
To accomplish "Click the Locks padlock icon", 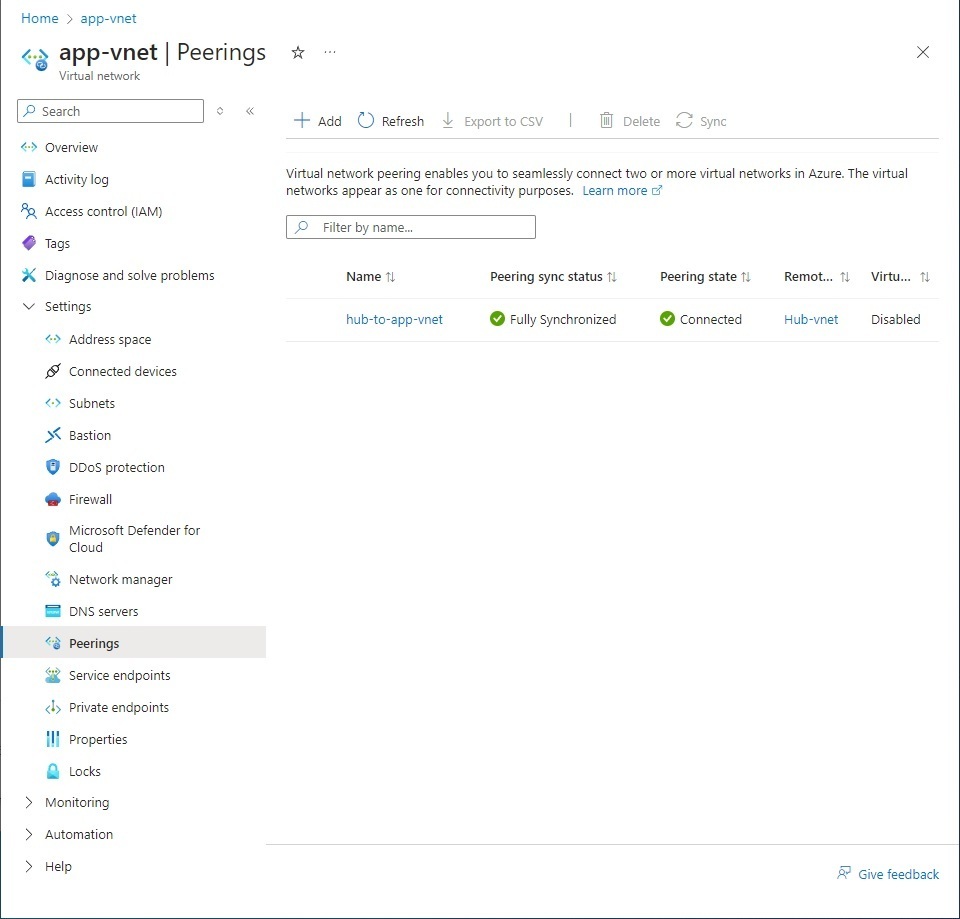I will [x=54, y=771].
